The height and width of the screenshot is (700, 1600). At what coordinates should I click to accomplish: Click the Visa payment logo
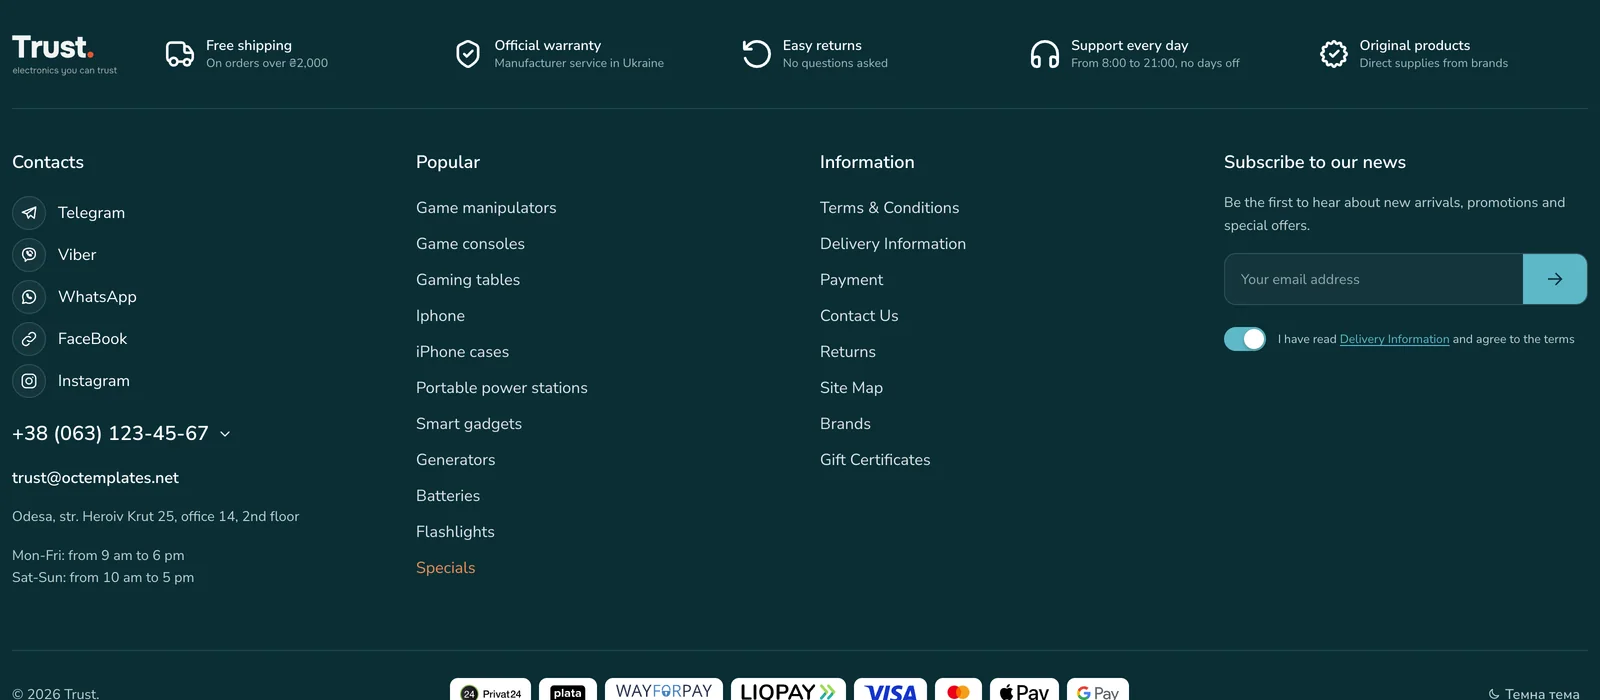[890, 690]
